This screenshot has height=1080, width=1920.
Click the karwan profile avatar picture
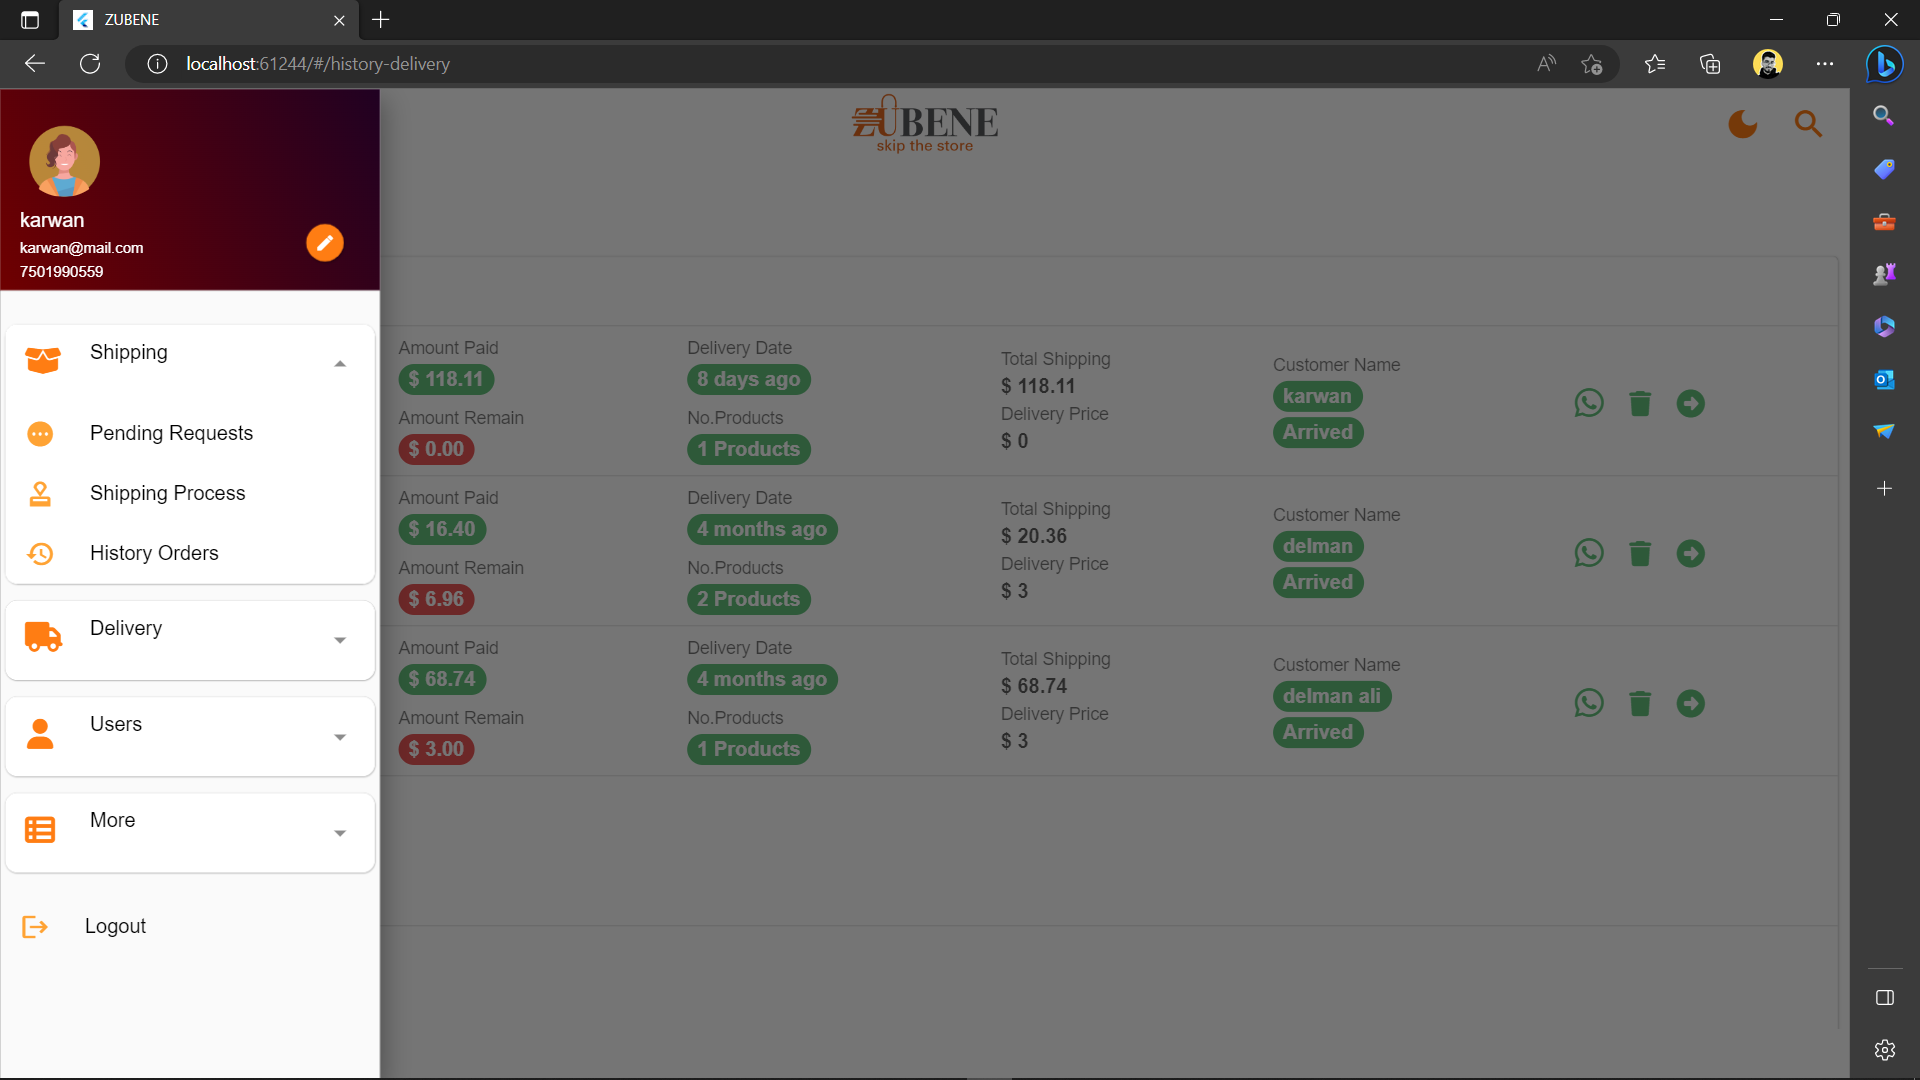tap(64, 161)
